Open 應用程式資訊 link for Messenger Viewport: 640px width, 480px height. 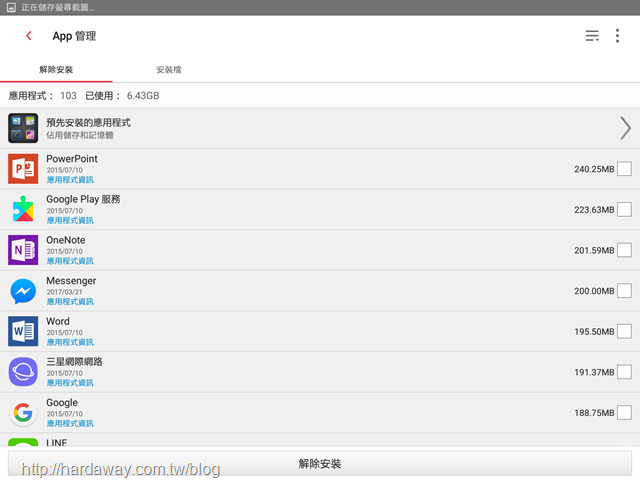click(70, 302)
